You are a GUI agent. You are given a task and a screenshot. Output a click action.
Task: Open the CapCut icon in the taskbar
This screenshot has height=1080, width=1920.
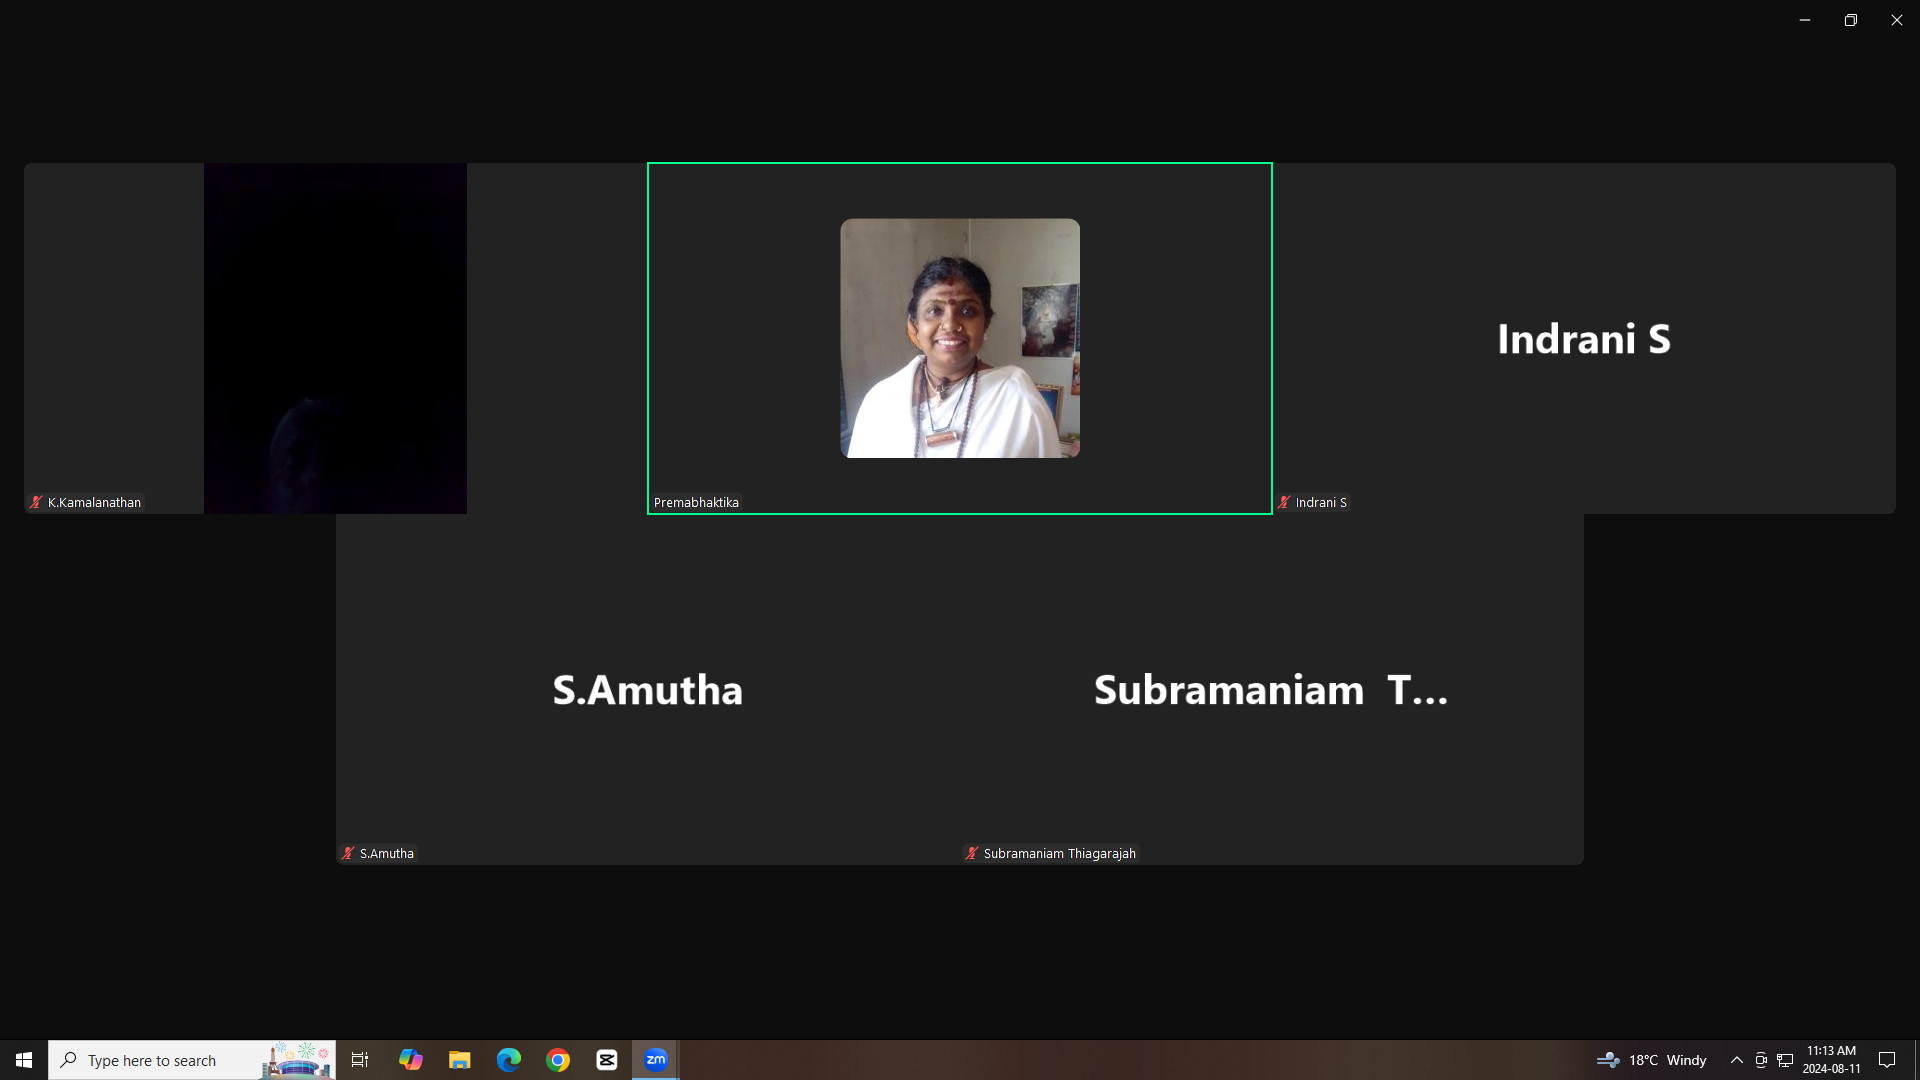[x=607, y=1060]
